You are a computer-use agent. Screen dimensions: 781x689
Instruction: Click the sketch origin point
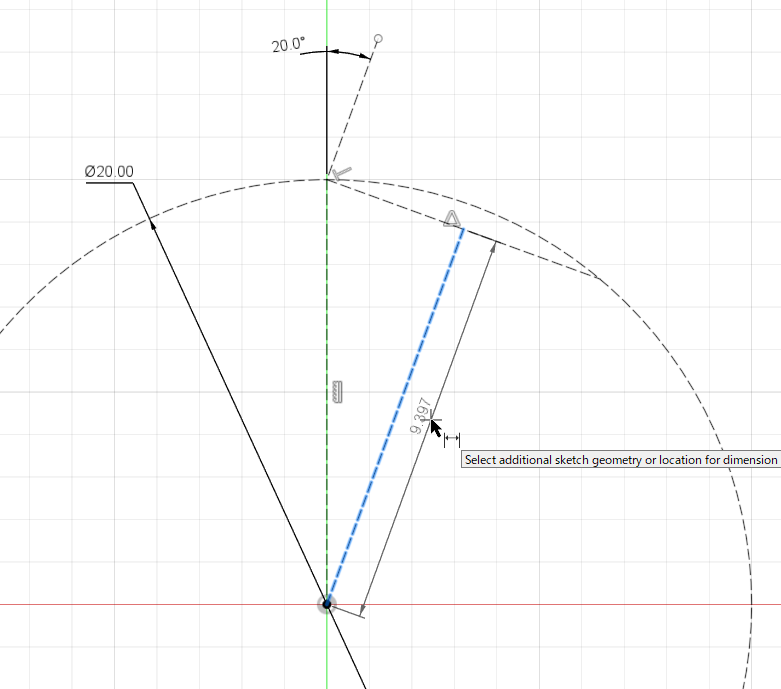[327, 604]
